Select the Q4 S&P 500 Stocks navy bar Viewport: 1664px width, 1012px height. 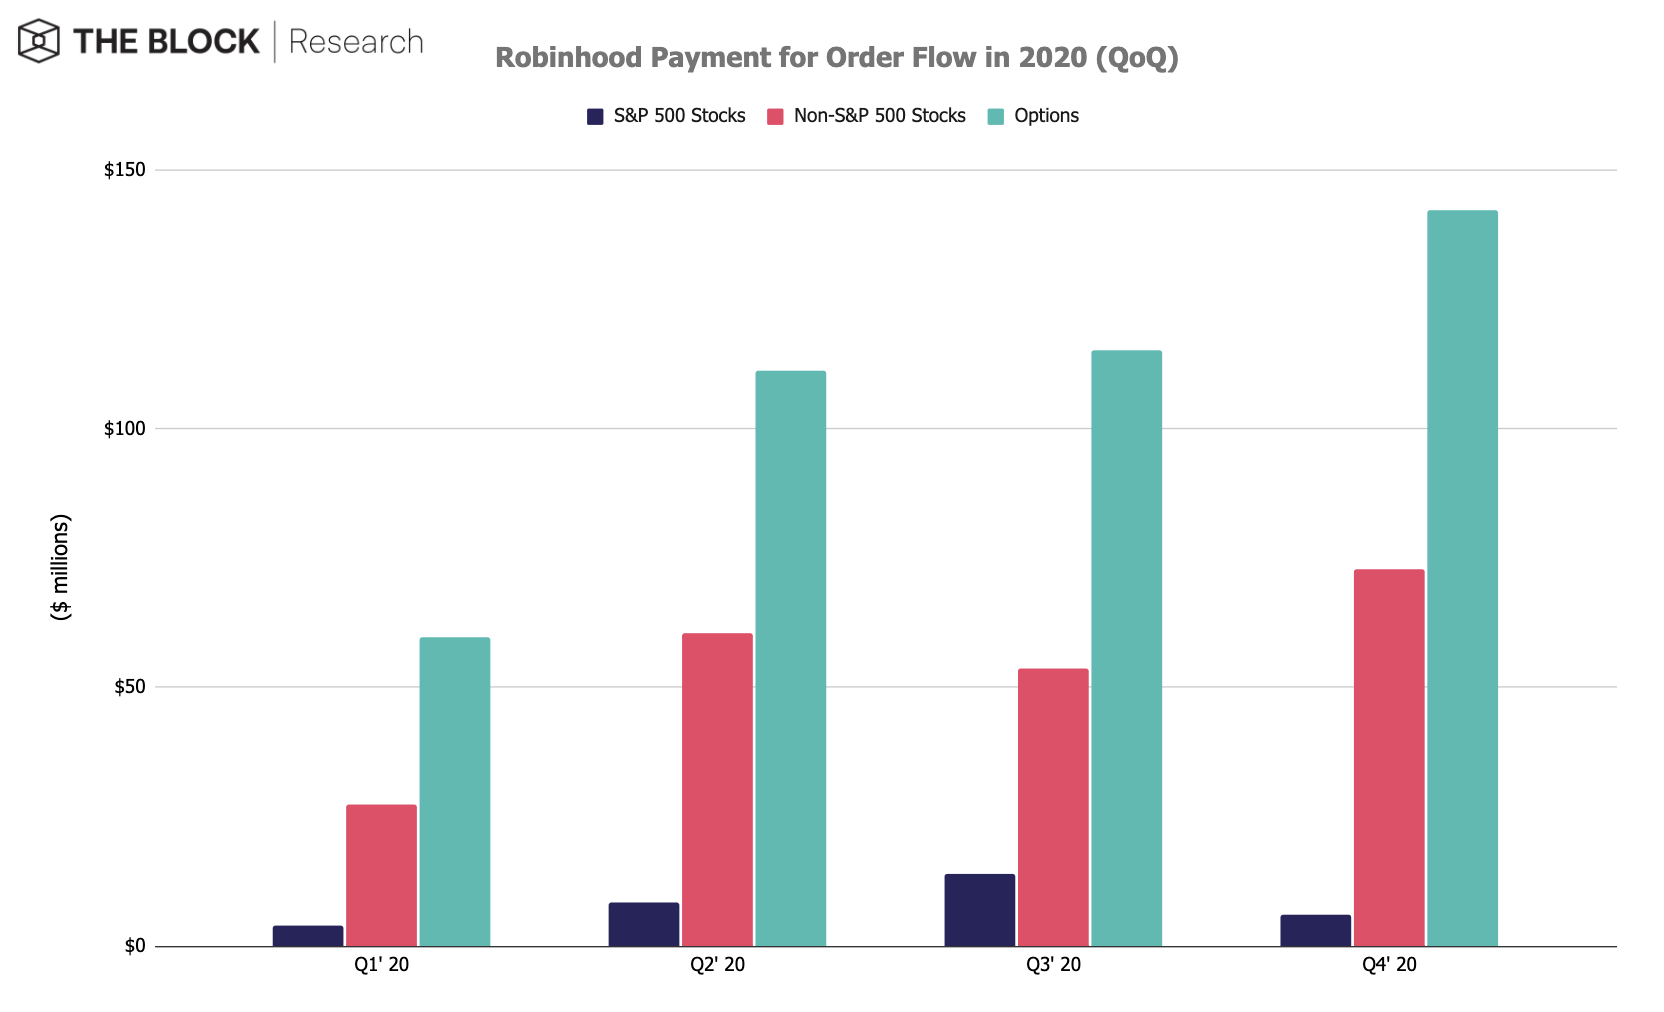click(1316, 930)
